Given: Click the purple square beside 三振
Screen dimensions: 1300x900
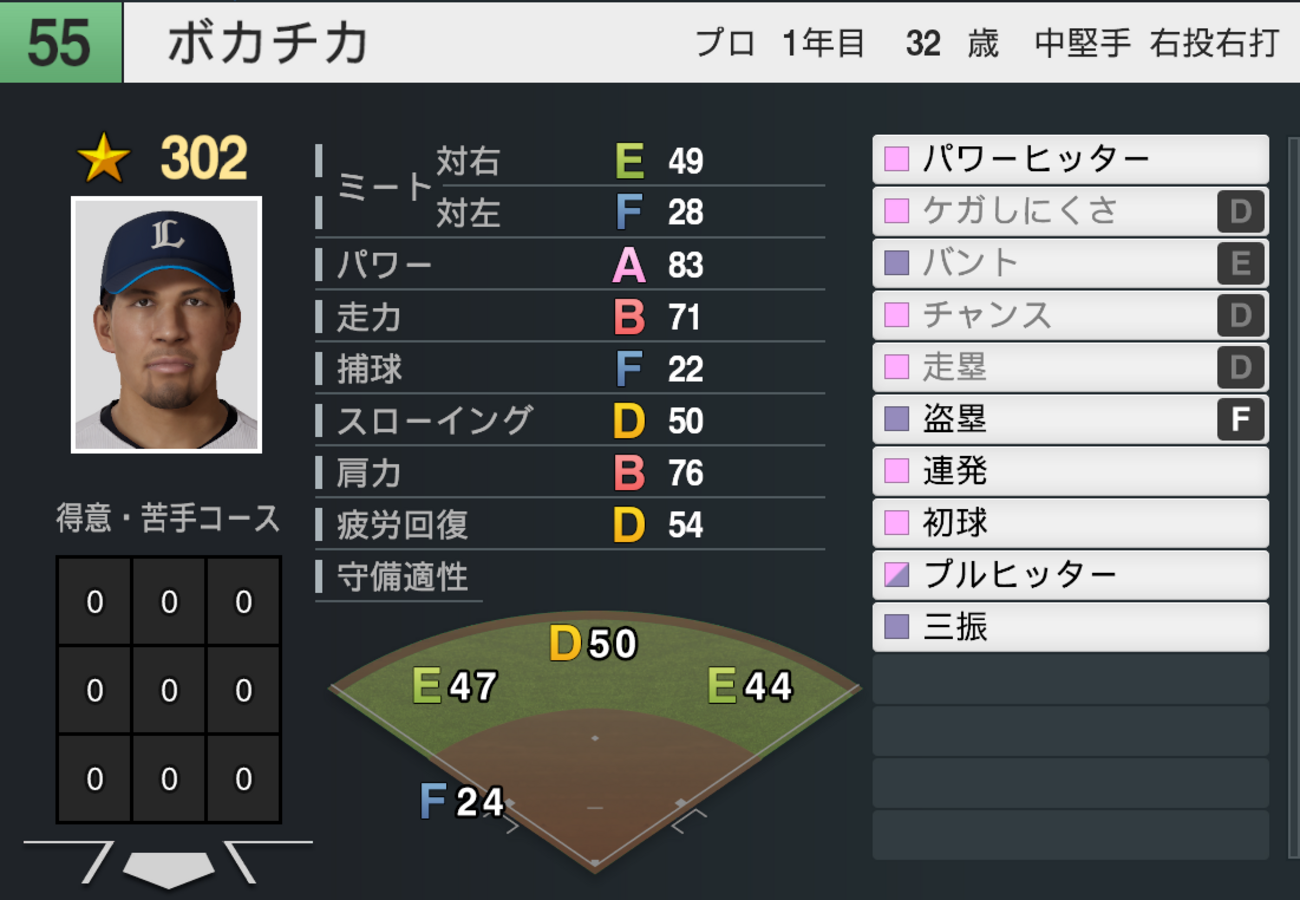Looking at the screenshot, I should coord(897,627).
